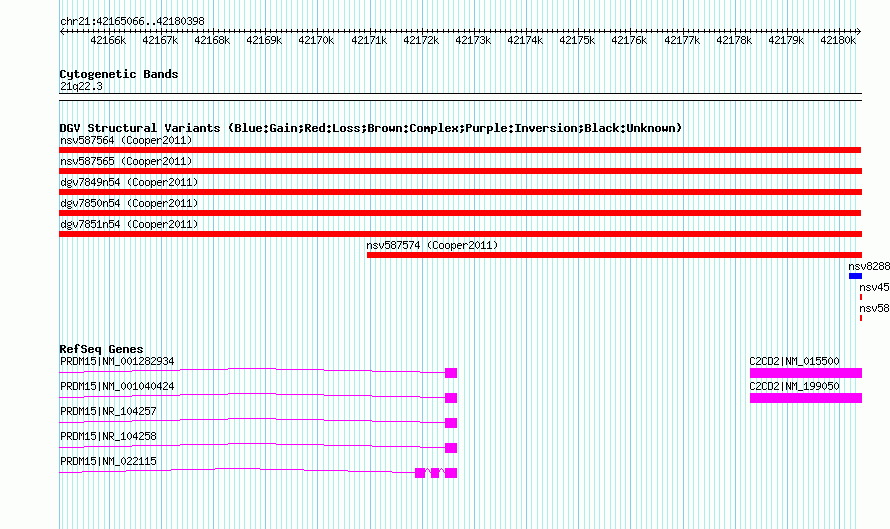Click the 42174k ruler tick label
This screenshot has height=529, width=890.
tap(525, 40)
